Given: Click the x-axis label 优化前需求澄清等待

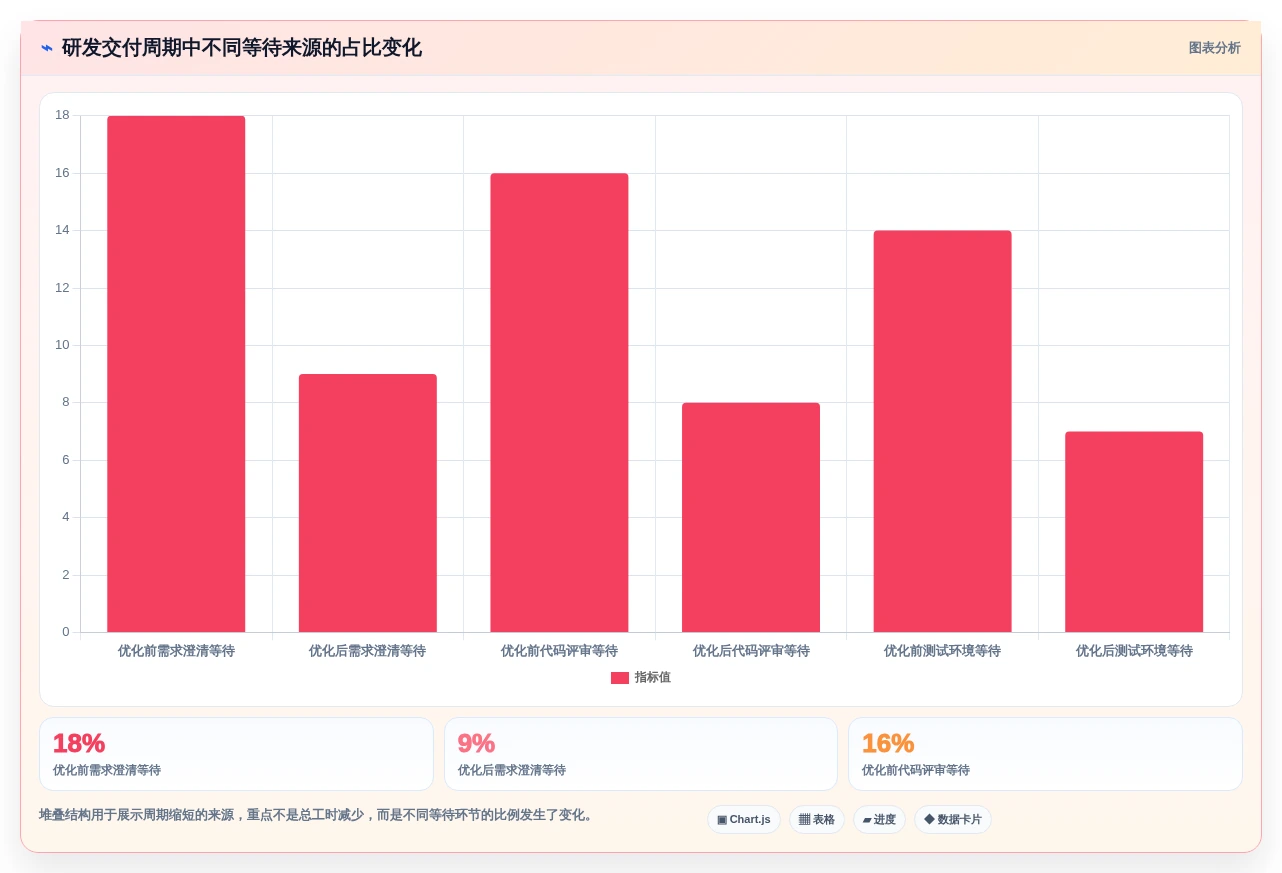Looking at the screenshot, I should click(x=176, y=651).
